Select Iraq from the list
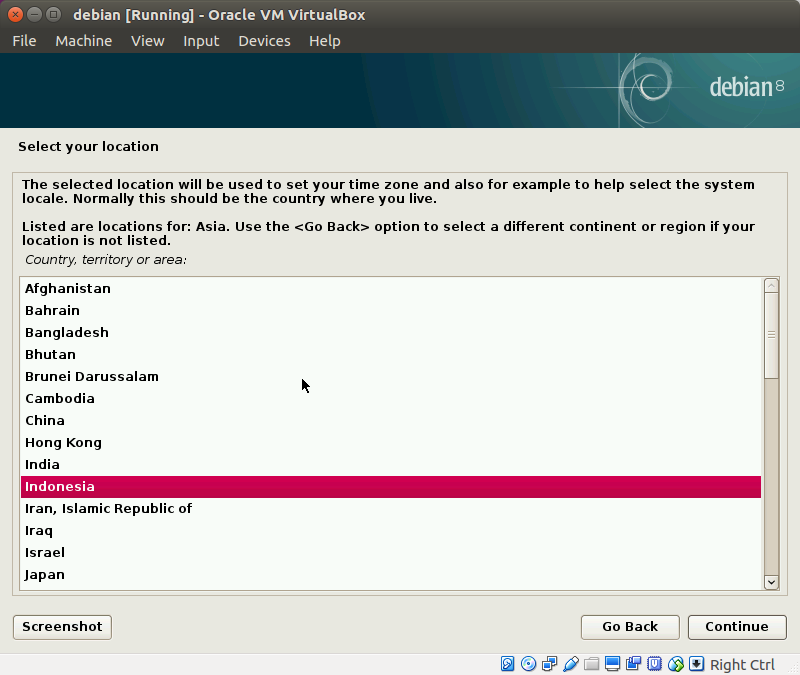 coord(391,531)
